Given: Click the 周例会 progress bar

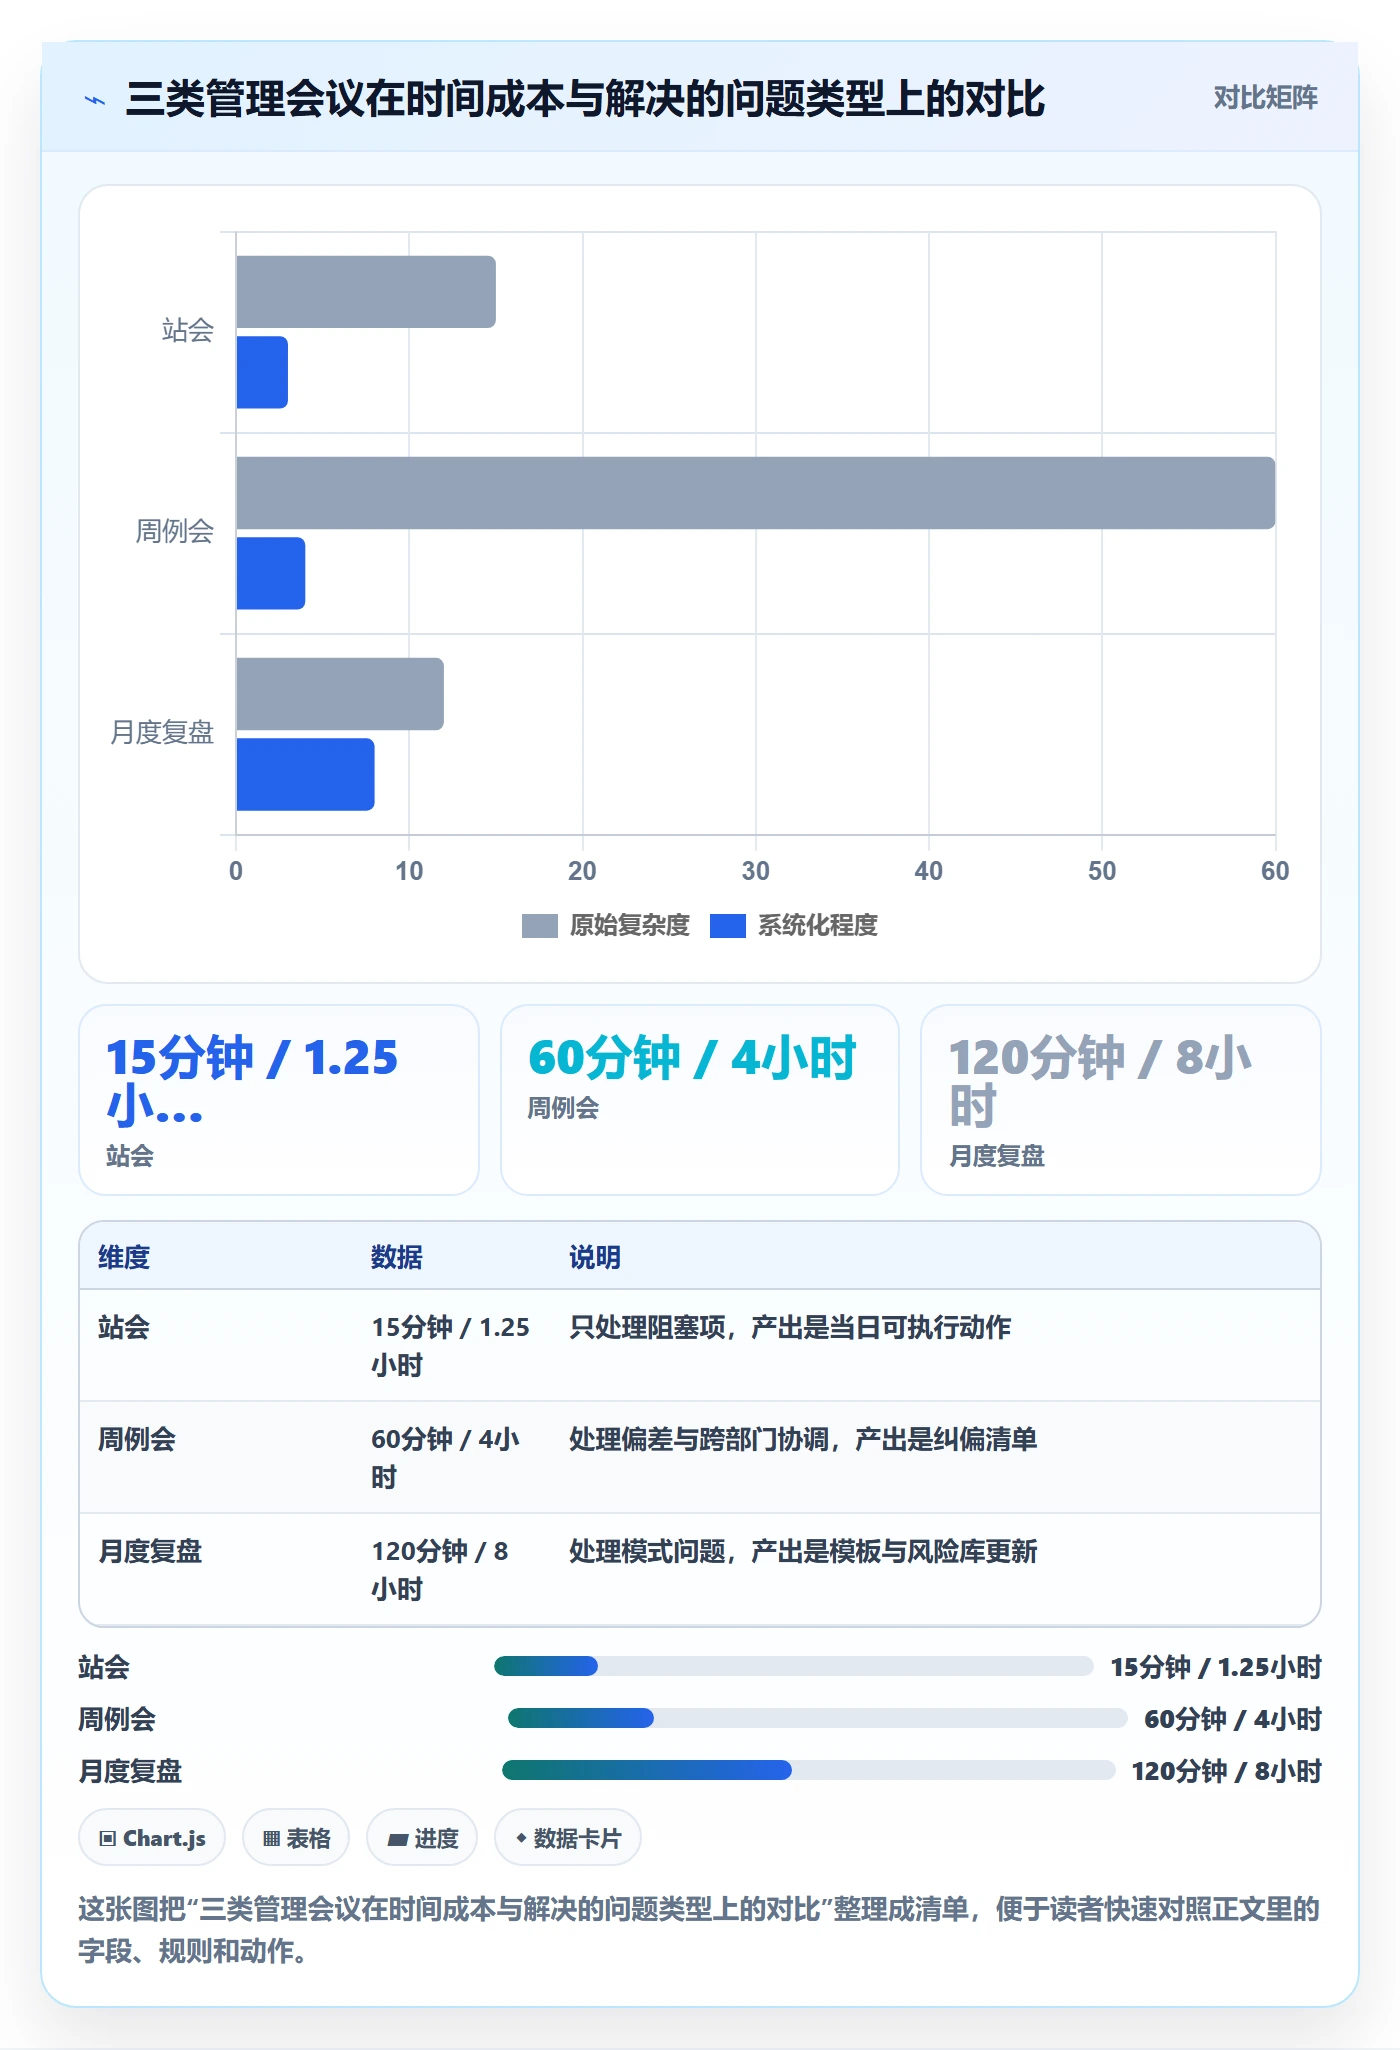Looking at the screenshot, I should point(818,1718).
